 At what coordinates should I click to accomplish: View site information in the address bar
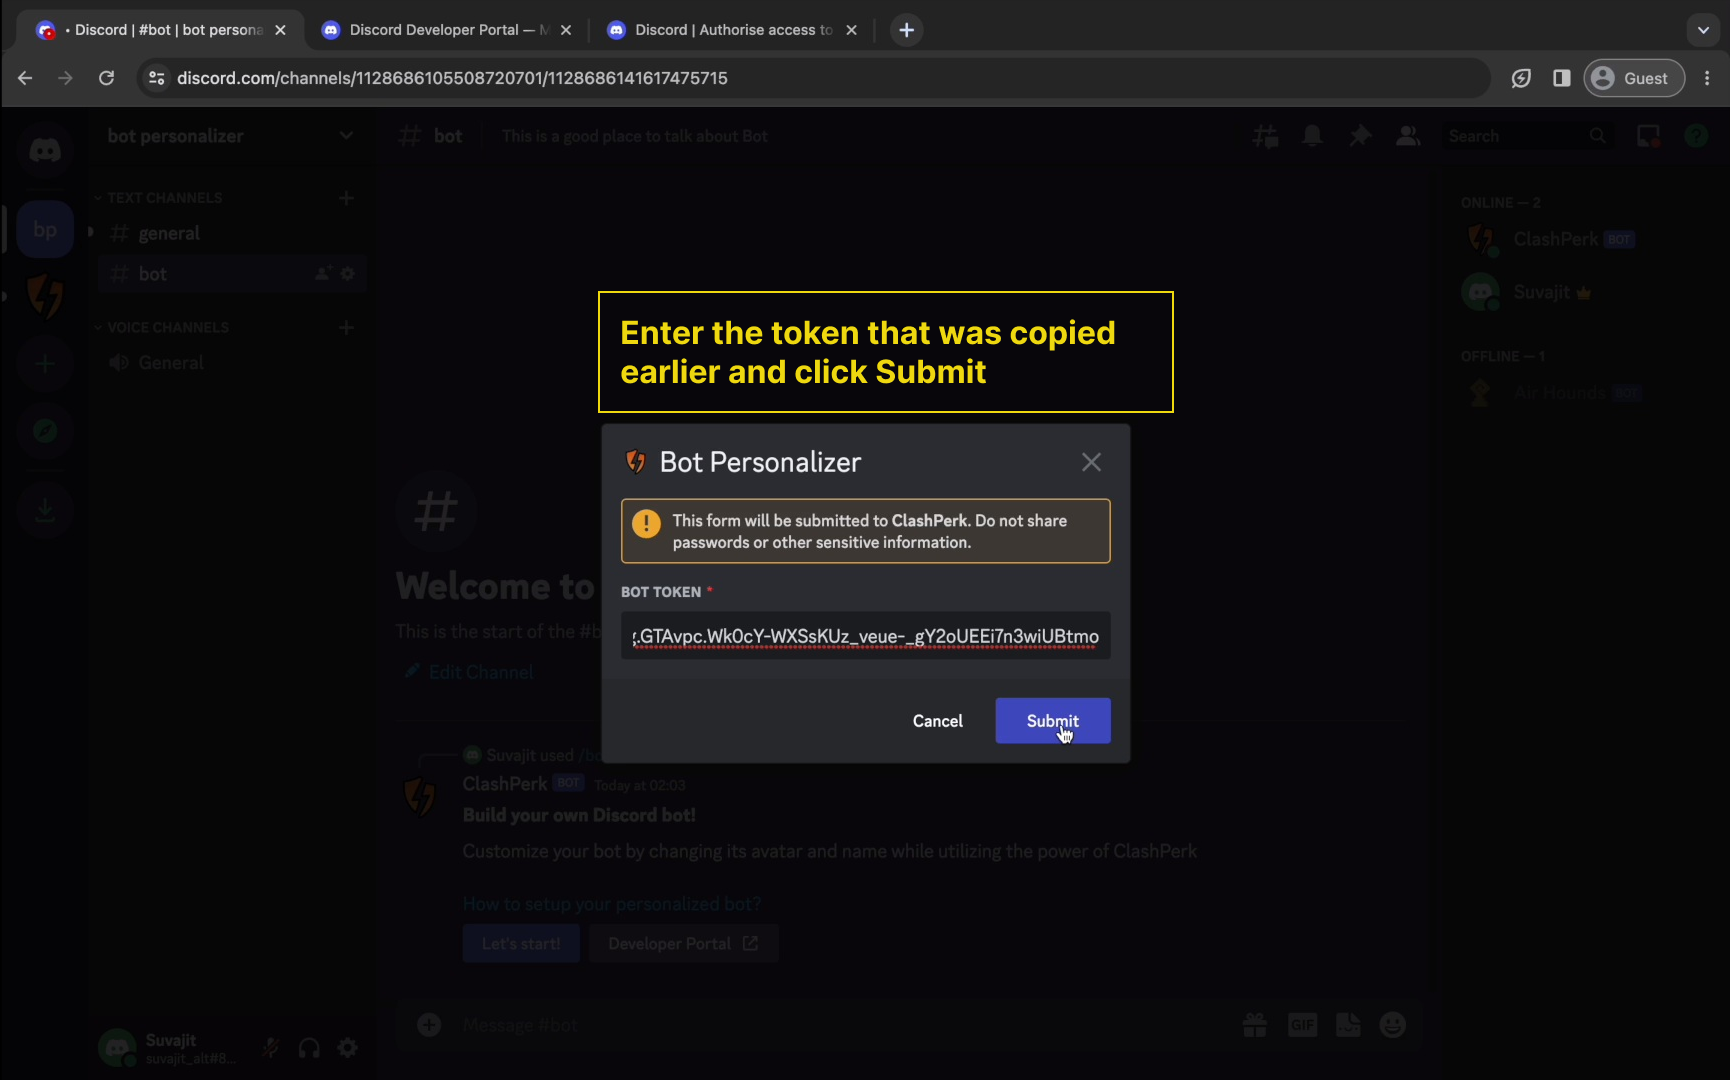(x=156, y=78)
